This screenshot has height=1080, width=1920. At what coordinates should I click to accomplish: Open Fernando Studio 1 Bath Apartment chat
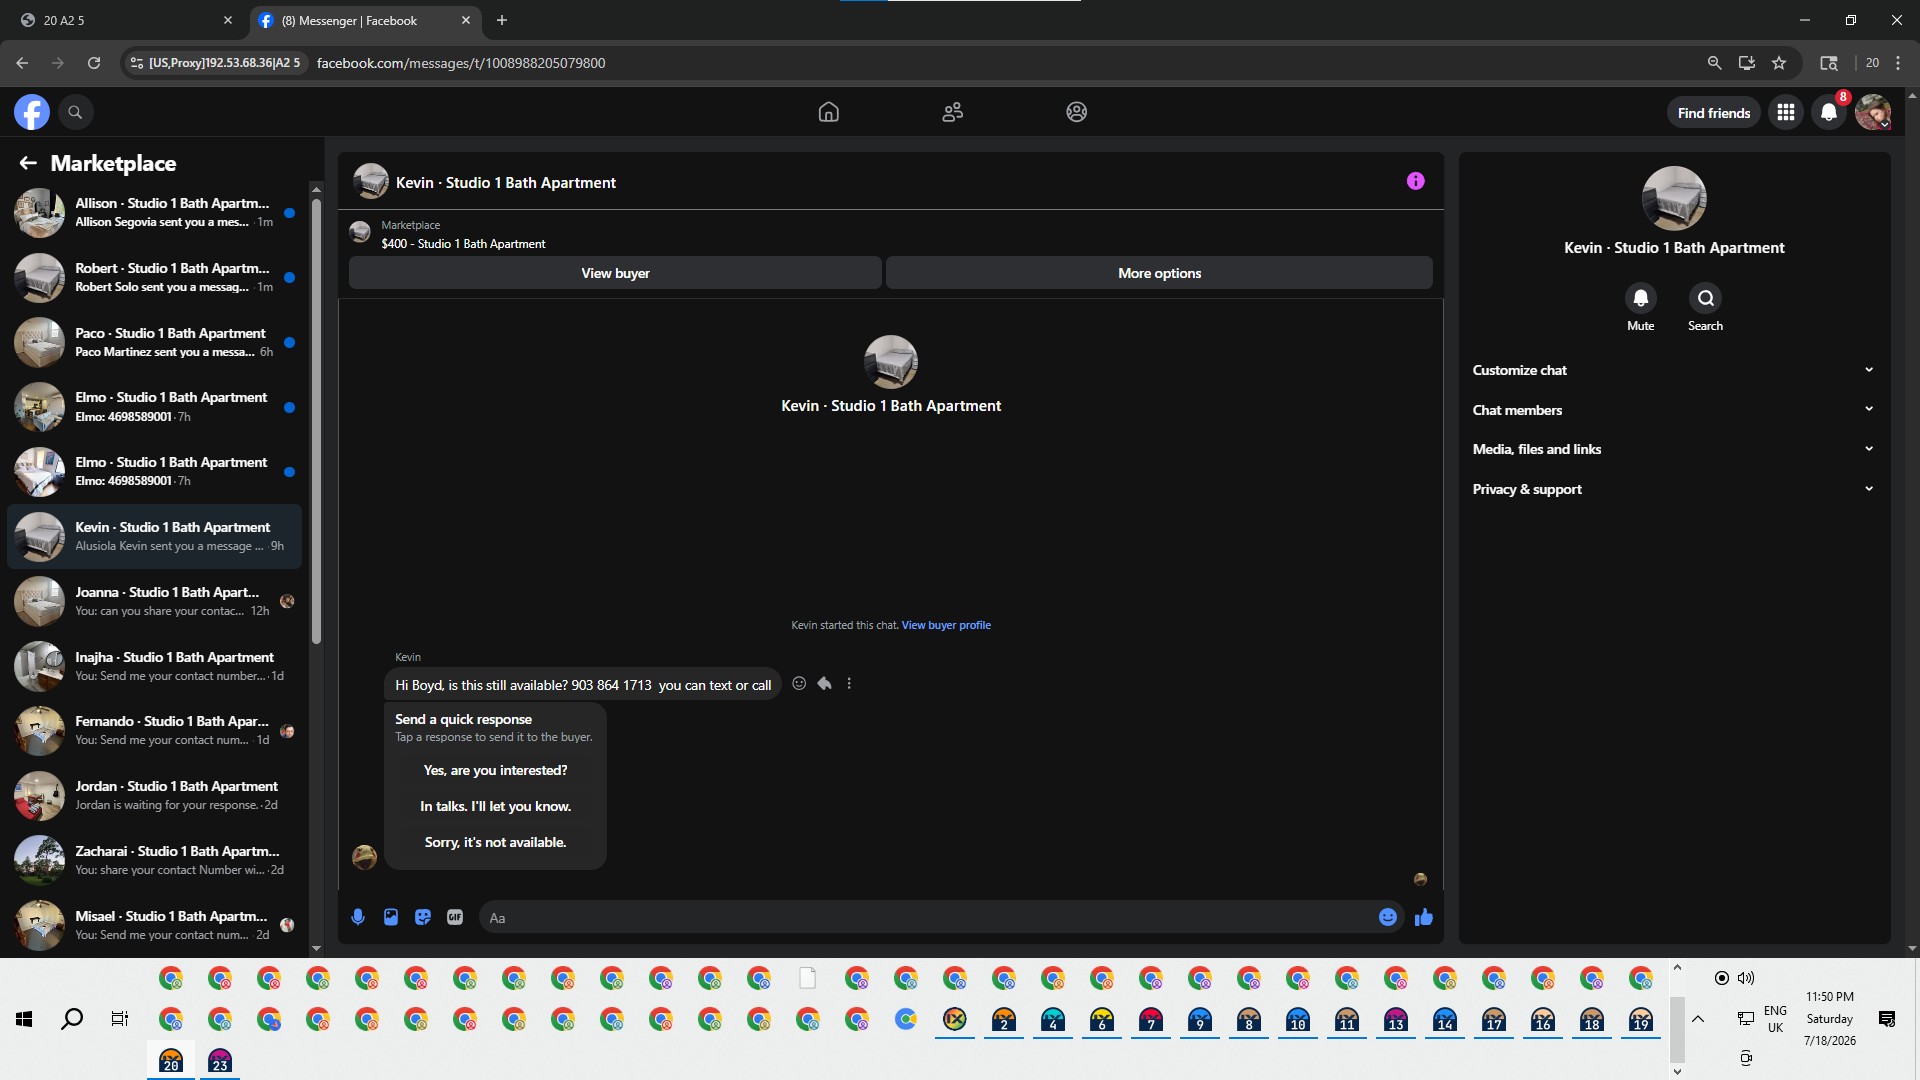(x=155, y=731)
